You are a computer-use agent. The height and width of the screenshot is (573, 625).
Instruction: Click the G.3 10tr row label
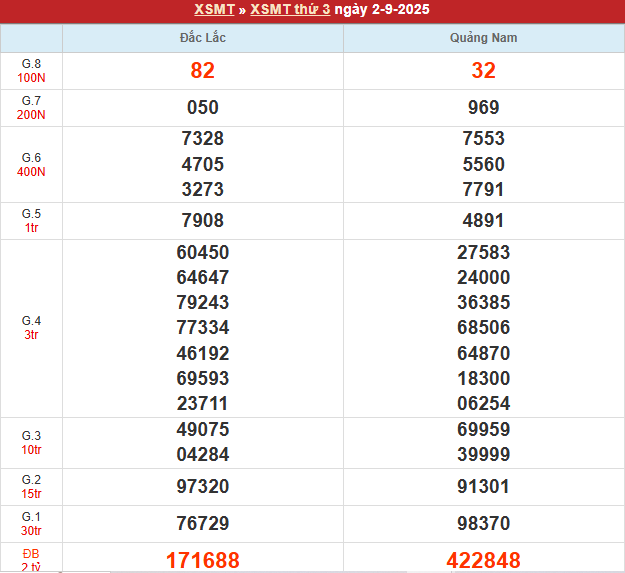coord(31,442)
